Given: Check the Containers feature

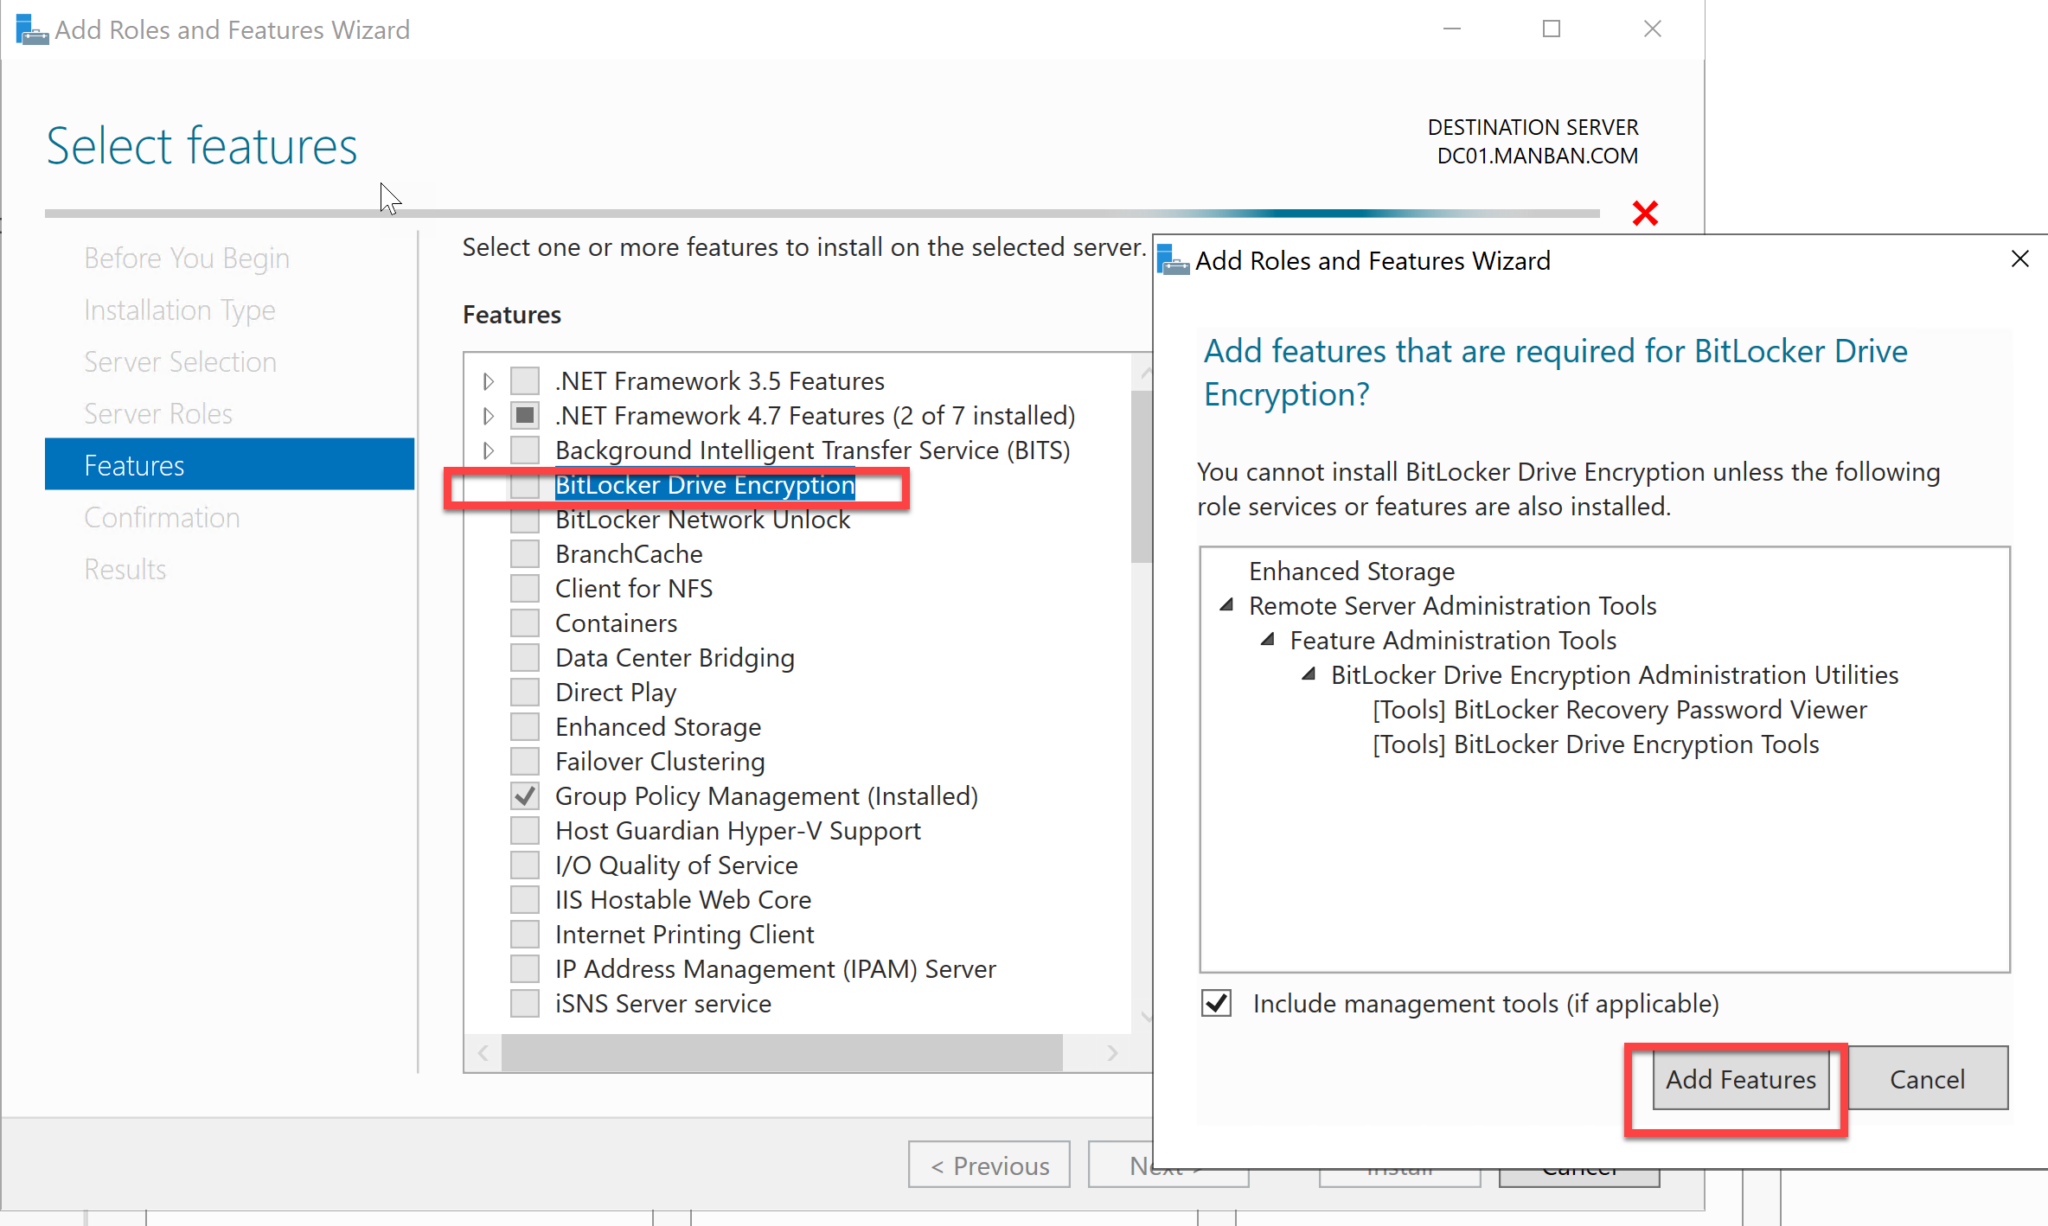Looking at the screenshot, I should pyautogui.click(x=524, y=622).
